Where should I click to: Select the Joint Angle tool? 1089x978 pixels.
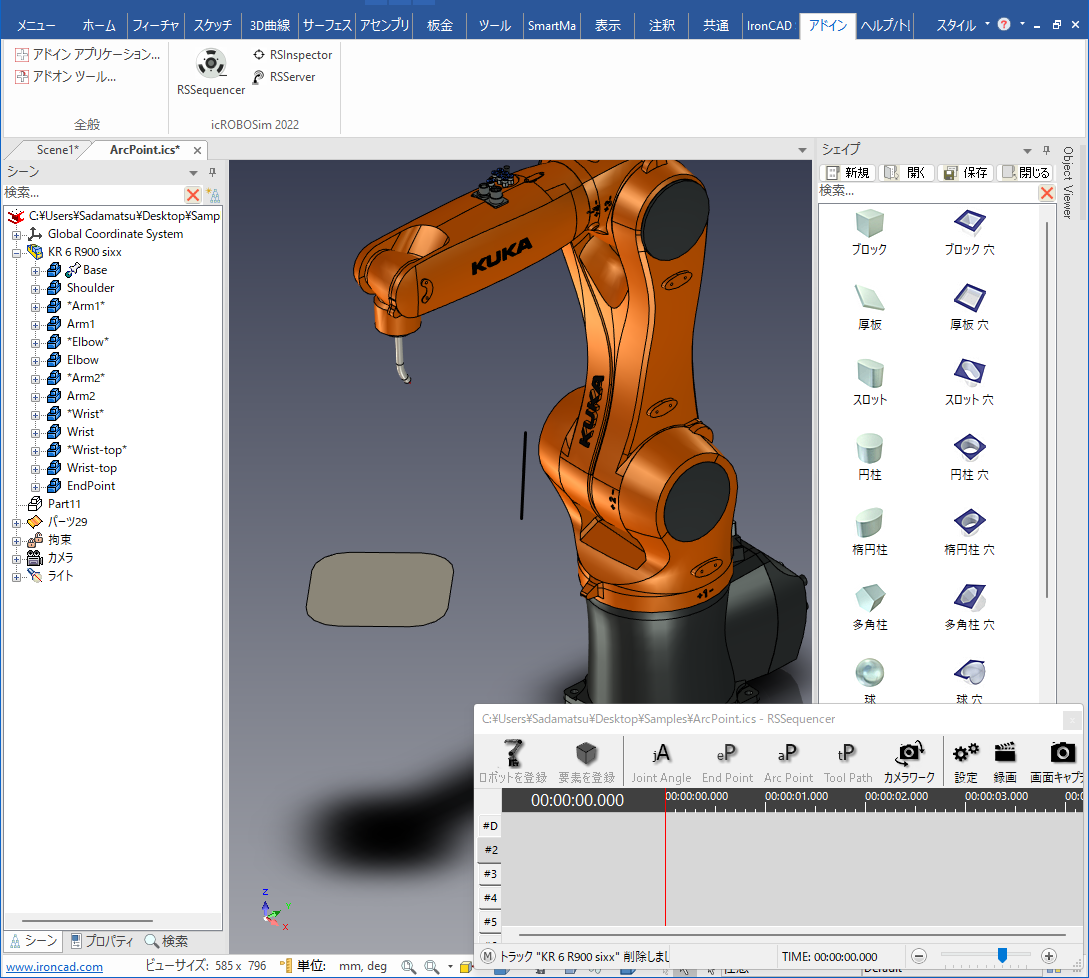661,761
